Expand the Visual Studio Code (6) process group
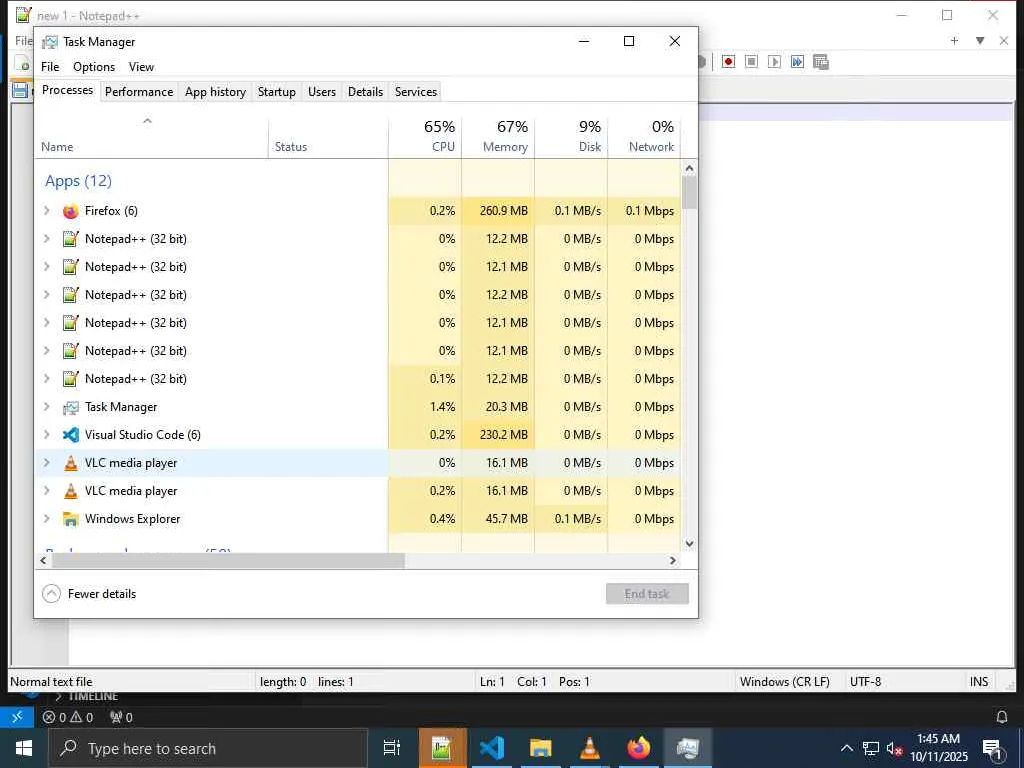Viewport: 1024px width, 768px height. tap(46, 434)
